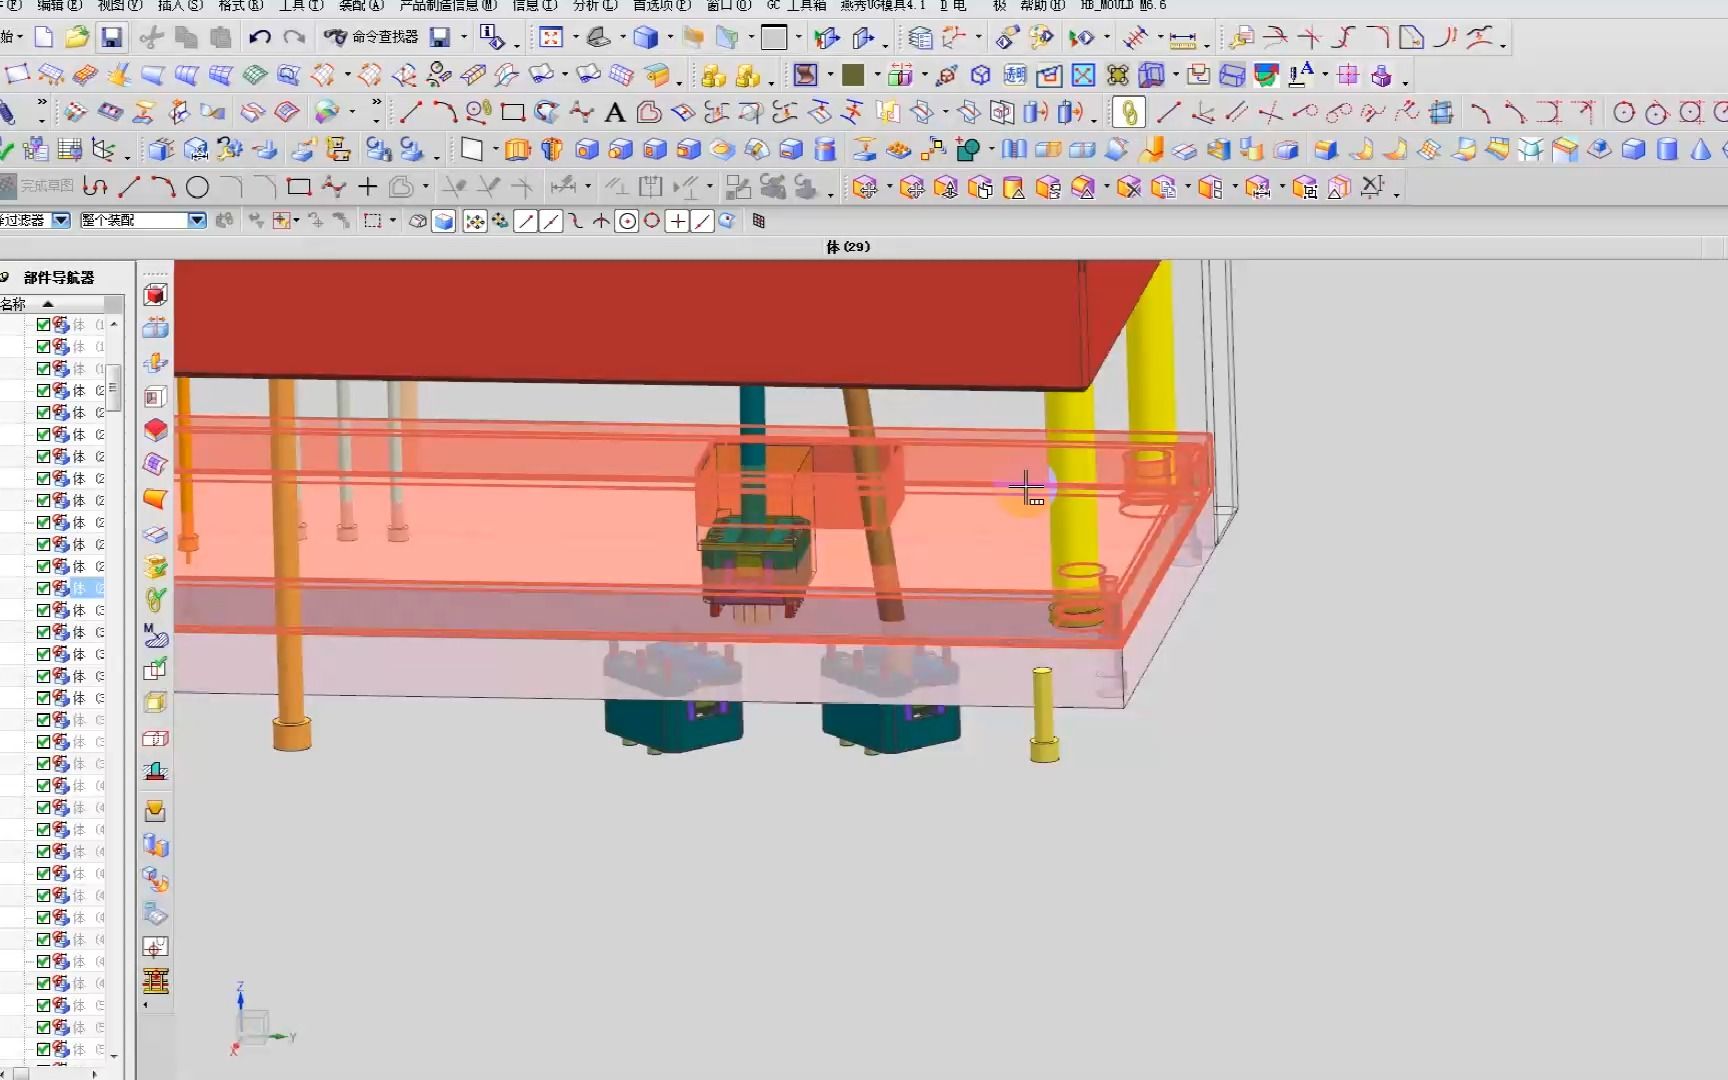This screenshot has height=1080, width=1728.
Task: Toggle snap to existing point
Action: 677,221
